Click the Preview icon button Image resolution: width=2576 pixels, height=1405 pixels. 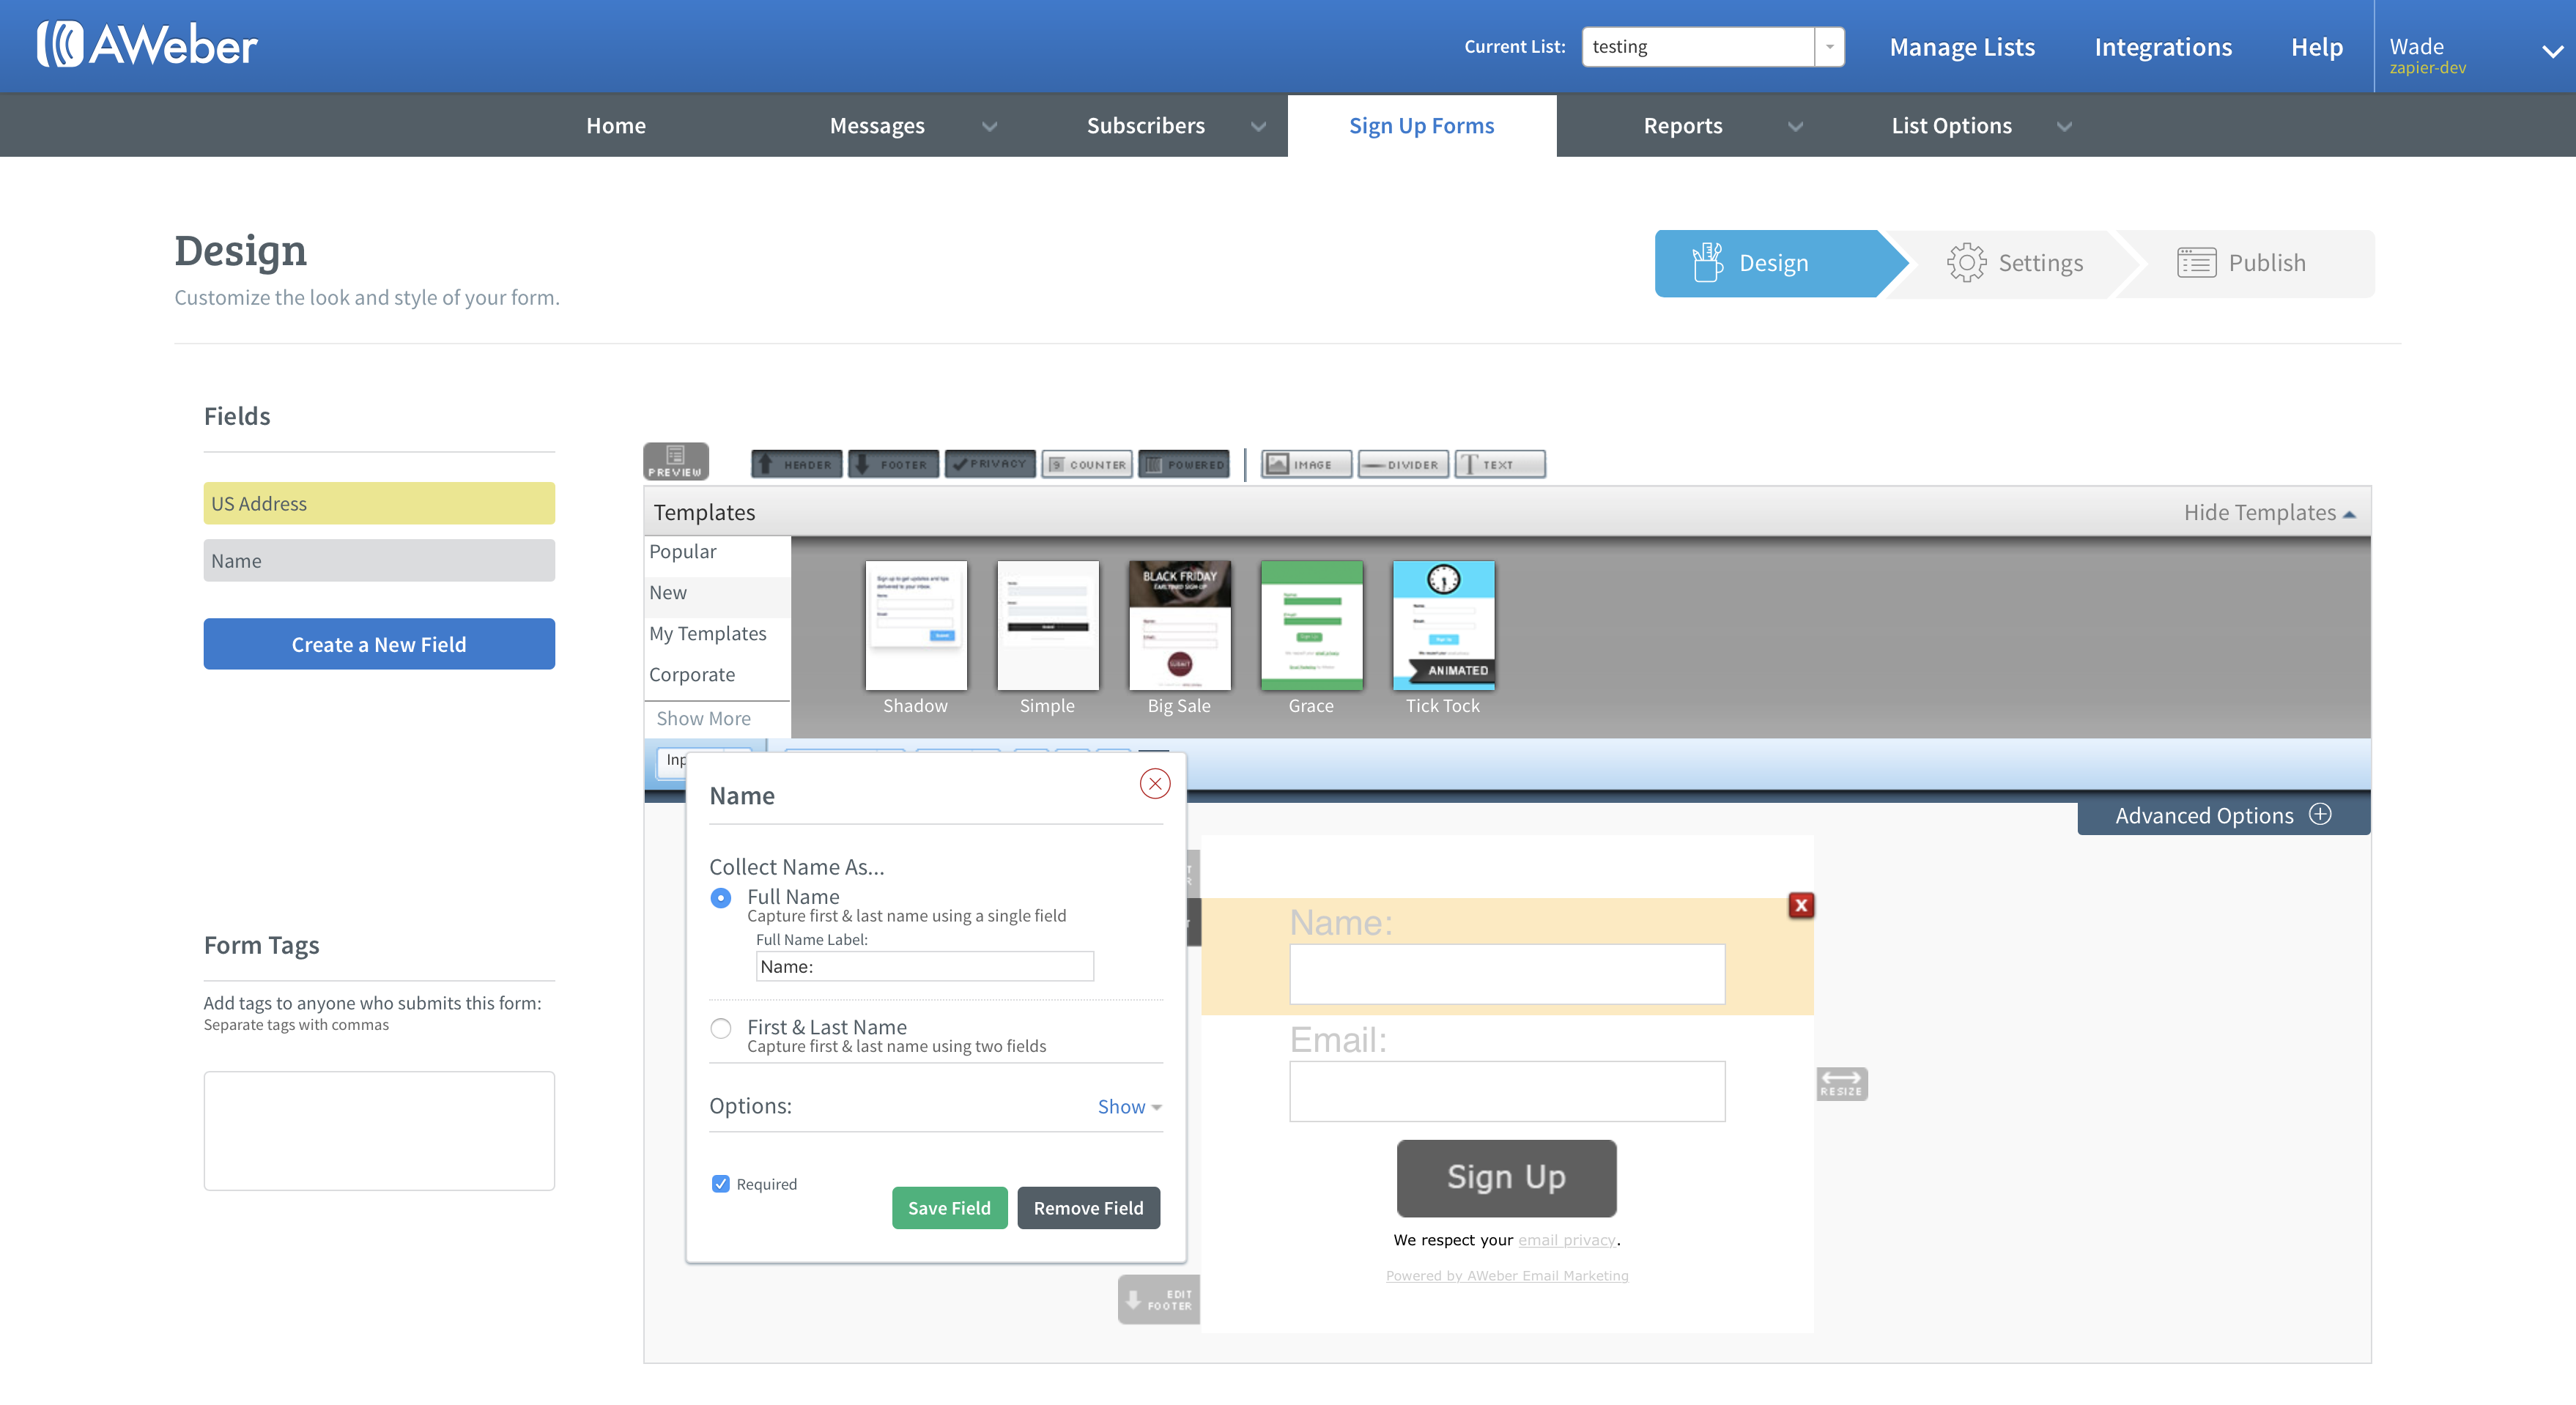tap(675, 461)
